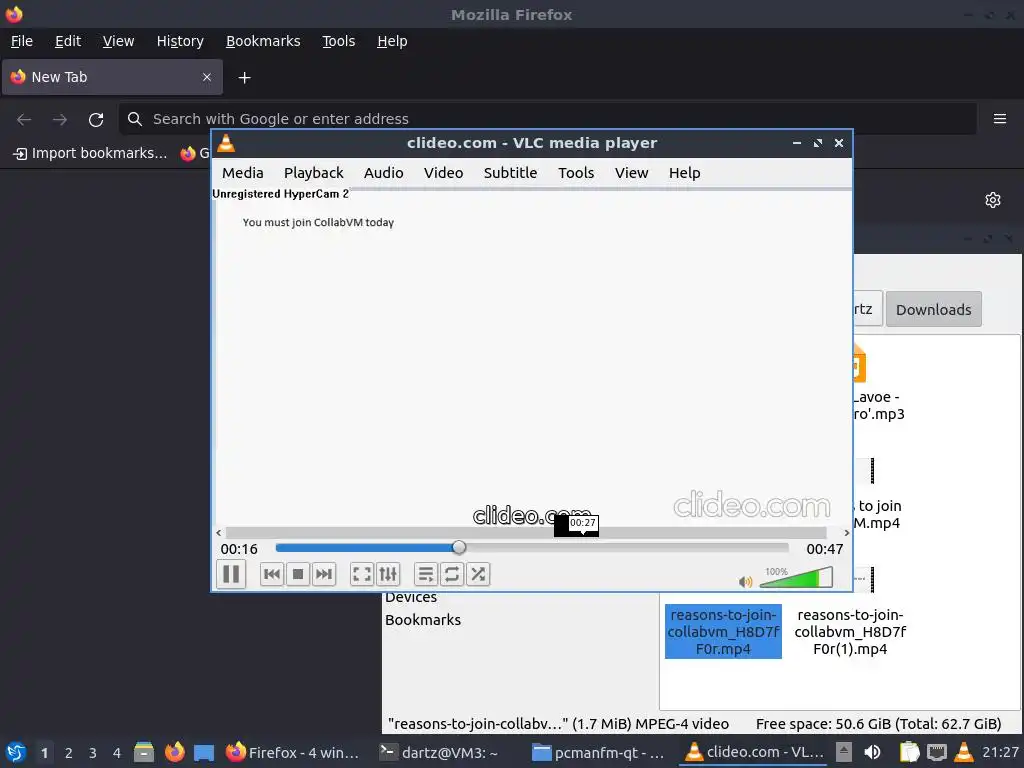Open VLC Audio menu
1024x768 pixels.
(x=383, y=173)
